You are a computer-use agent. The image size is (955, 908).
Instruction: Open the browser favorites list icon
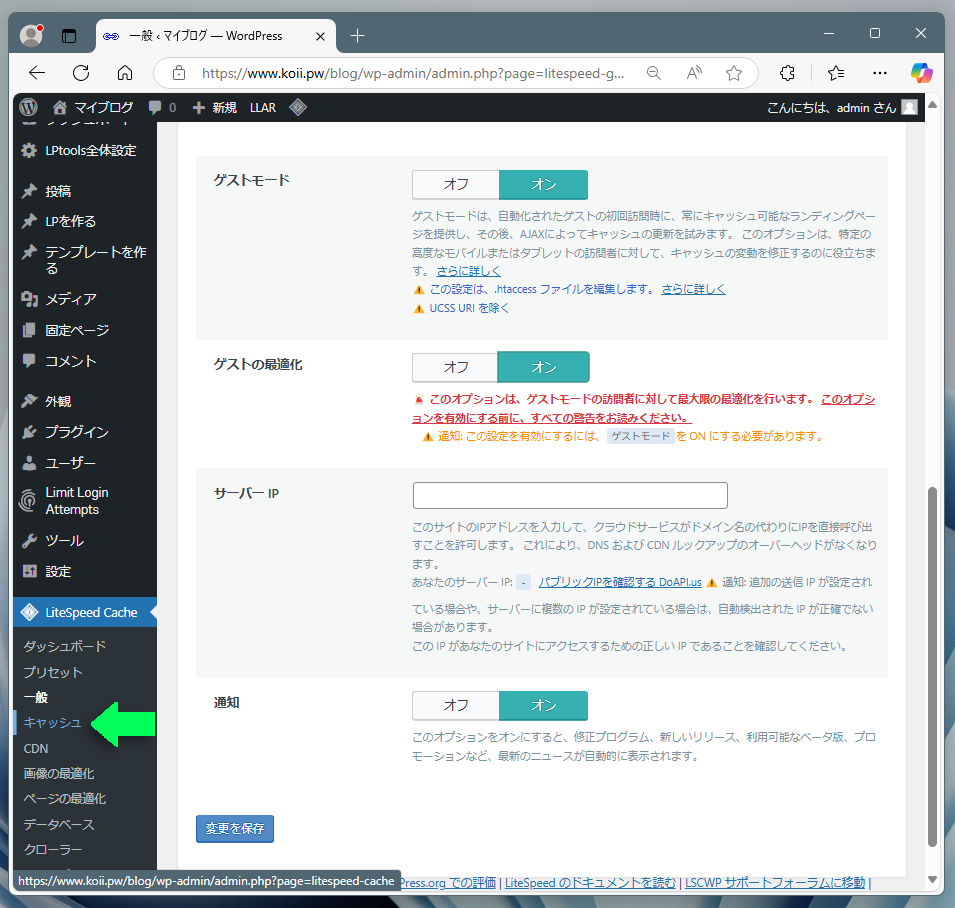836,73
